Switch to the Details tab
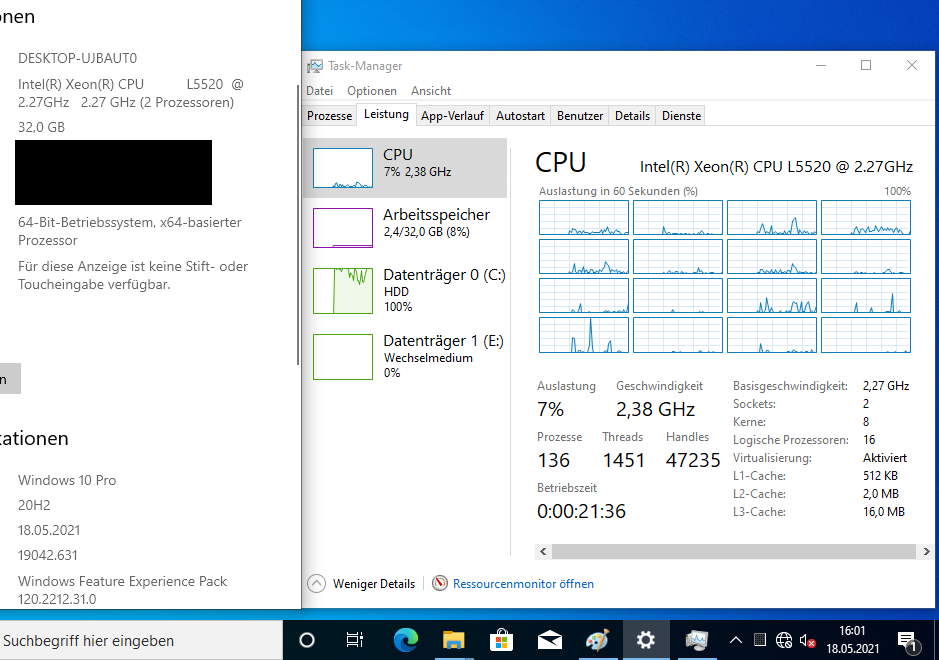939x660 pixels. click(x=632, y=116)
